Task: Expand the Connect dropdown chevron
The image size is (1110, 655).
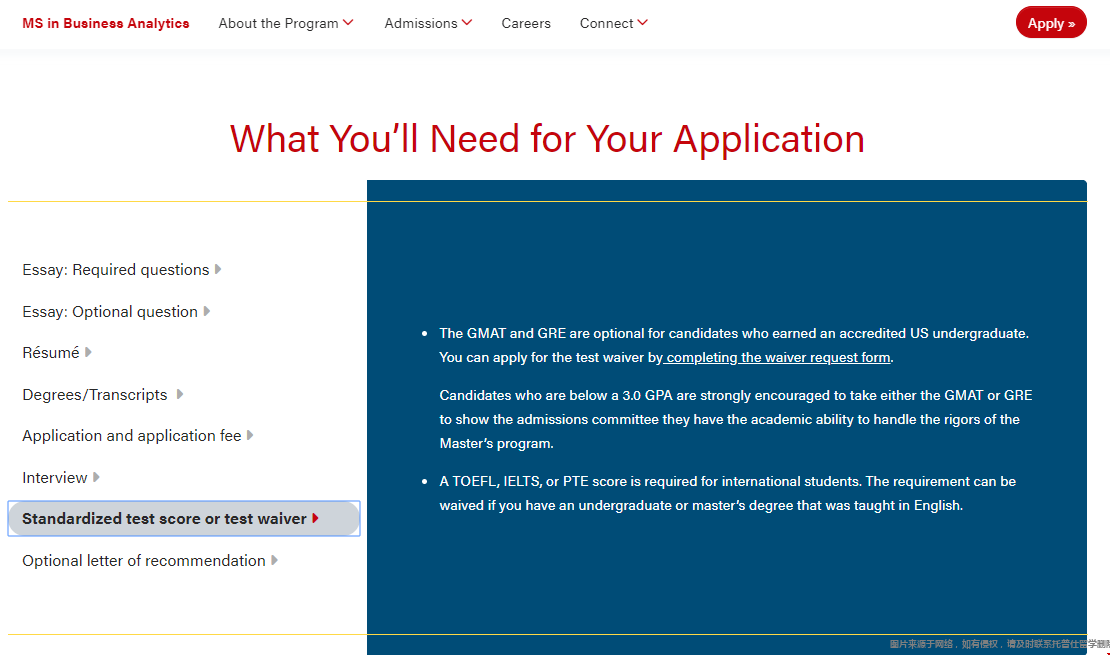Action: pyautogui.click(x=642, y=23)
